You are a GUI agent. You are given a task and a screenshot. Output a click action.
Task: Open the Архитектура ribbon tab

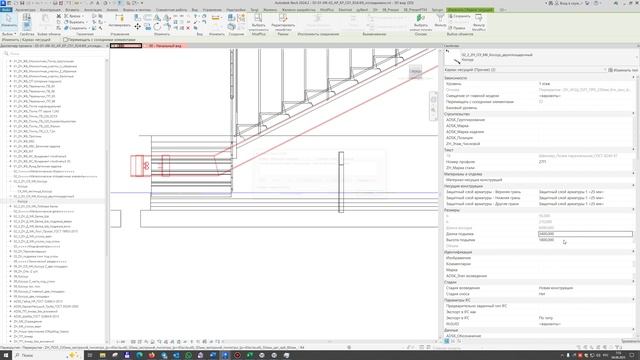25,10
